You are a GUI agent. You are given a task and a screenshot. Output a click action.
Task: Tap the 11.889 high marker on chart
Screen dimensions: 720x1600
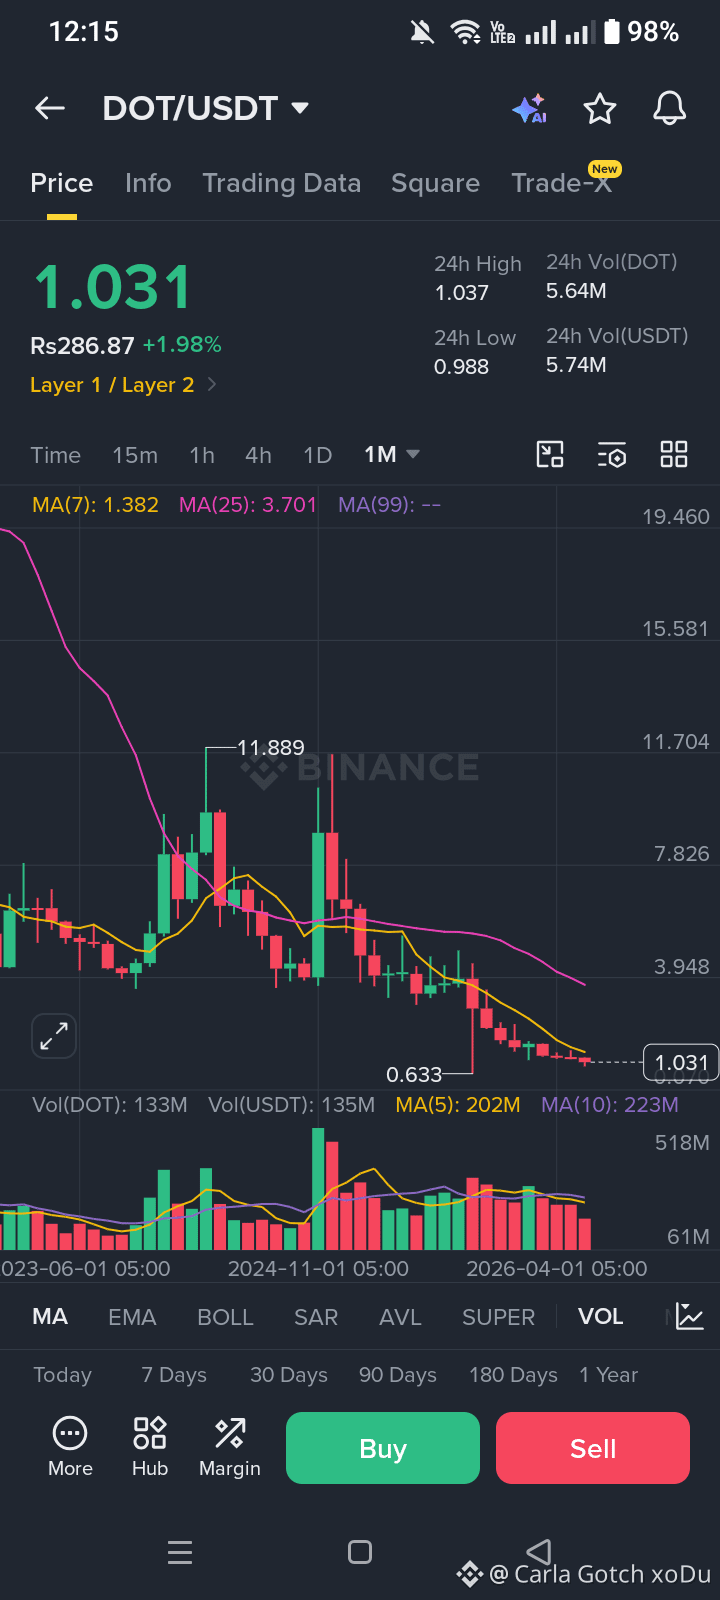click(x=270, y=748)
